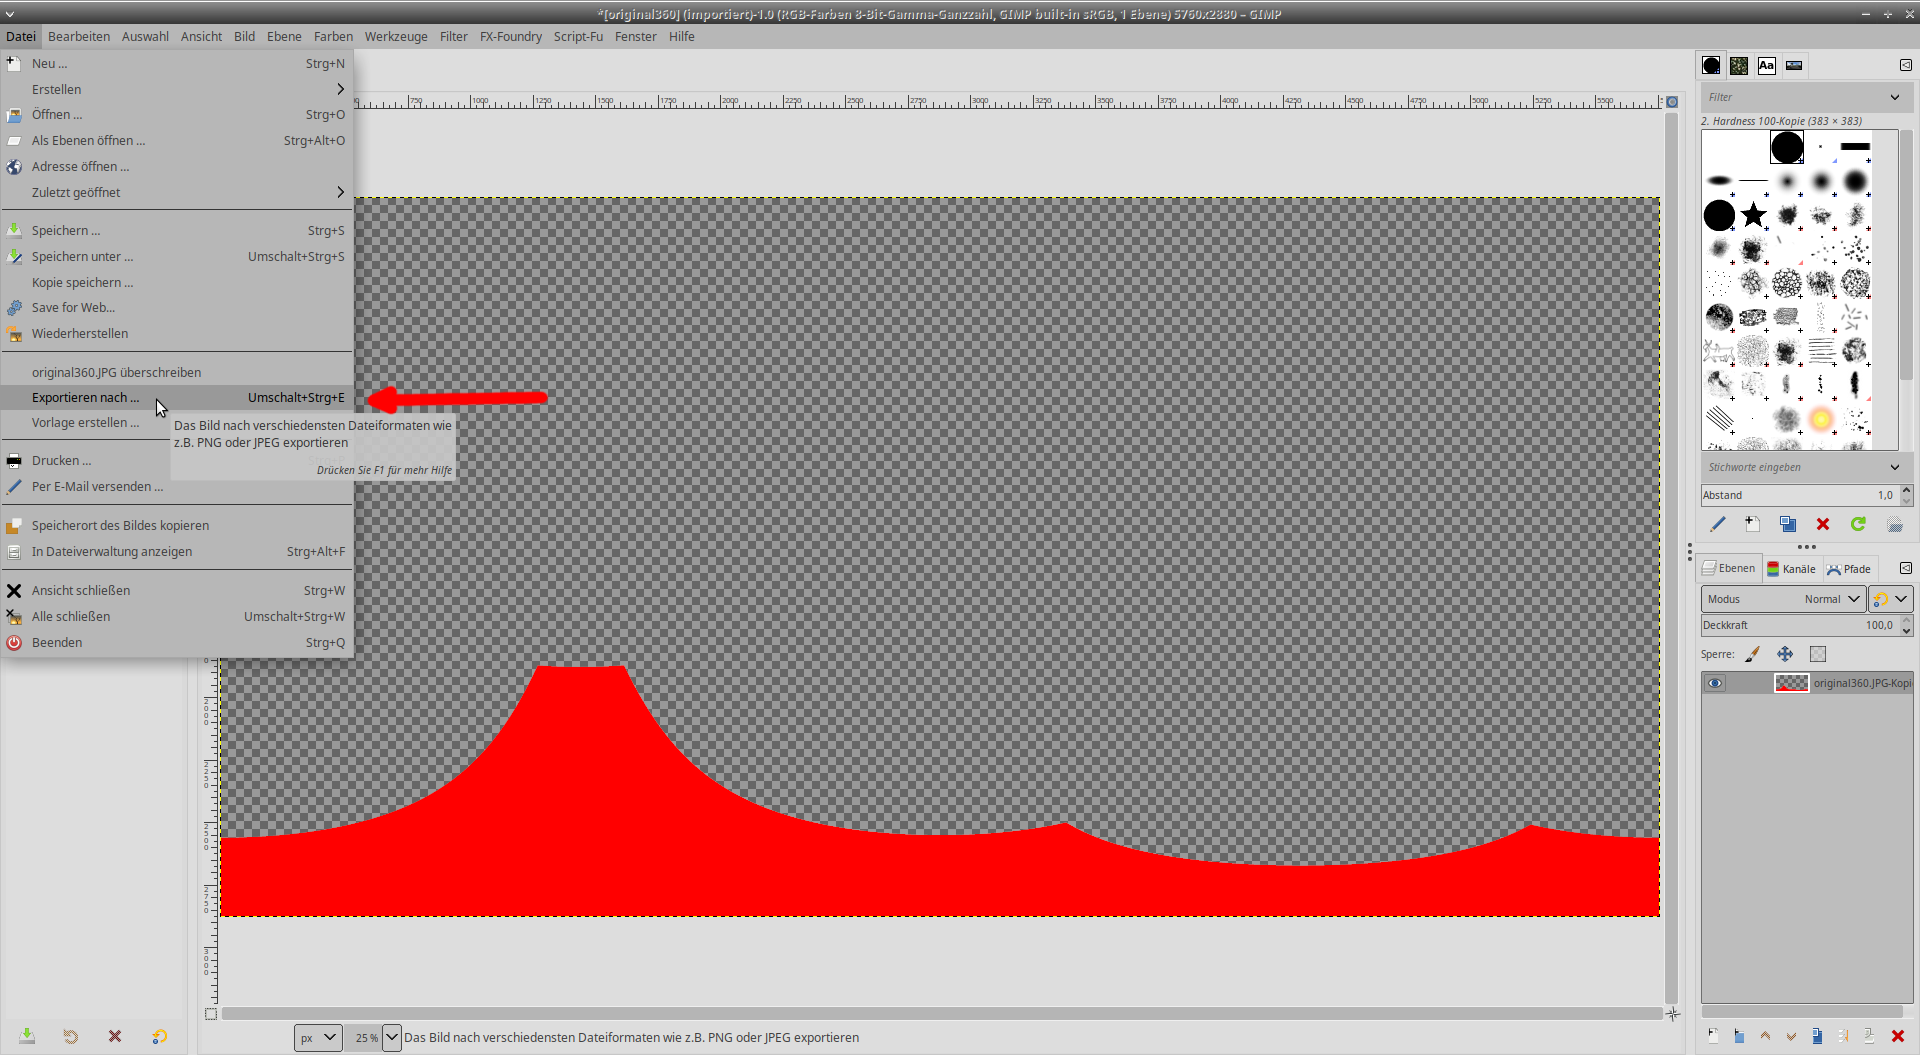Duplicate the selected brush
The image size is (1920, 1055).
pos(1788,524)
